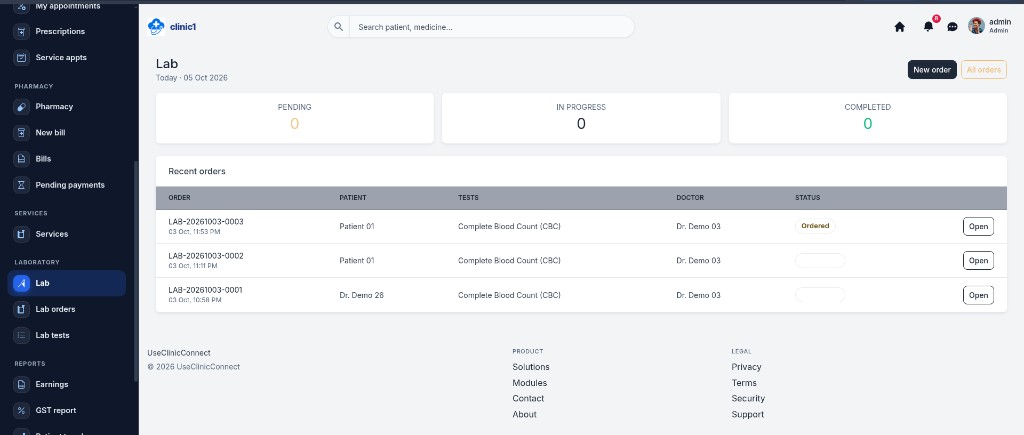Open Pending payments page
This screenshot has height=435, width=1024.
67,185
